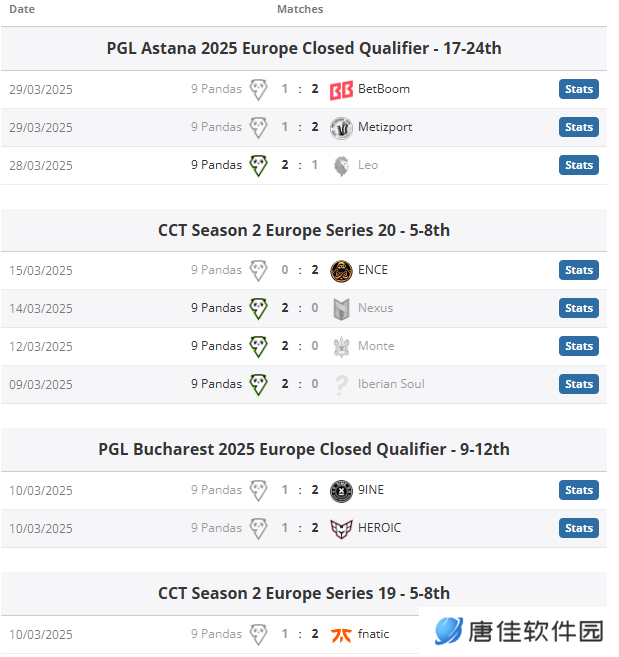This screenshot has width=619, height=657.
Task: Click the Nexus team logo
Action: point(341,309)
